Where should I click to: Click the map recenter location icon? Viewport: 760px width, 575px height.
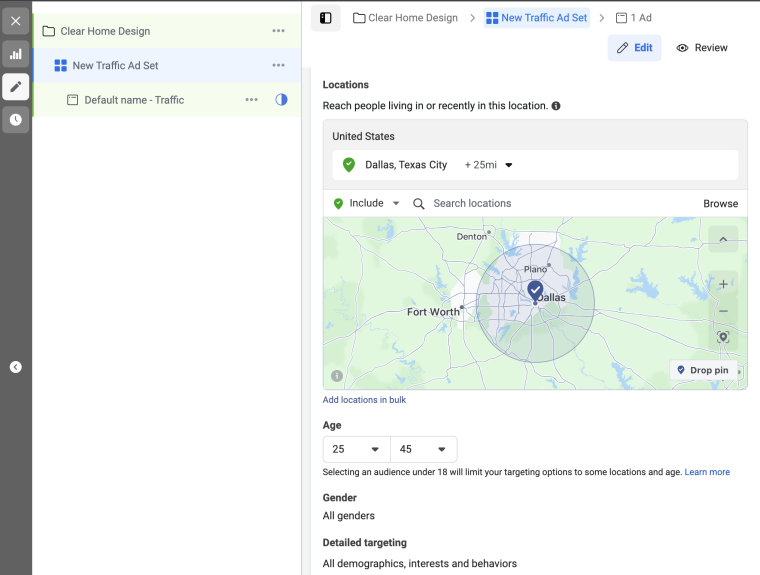(723, 337)
